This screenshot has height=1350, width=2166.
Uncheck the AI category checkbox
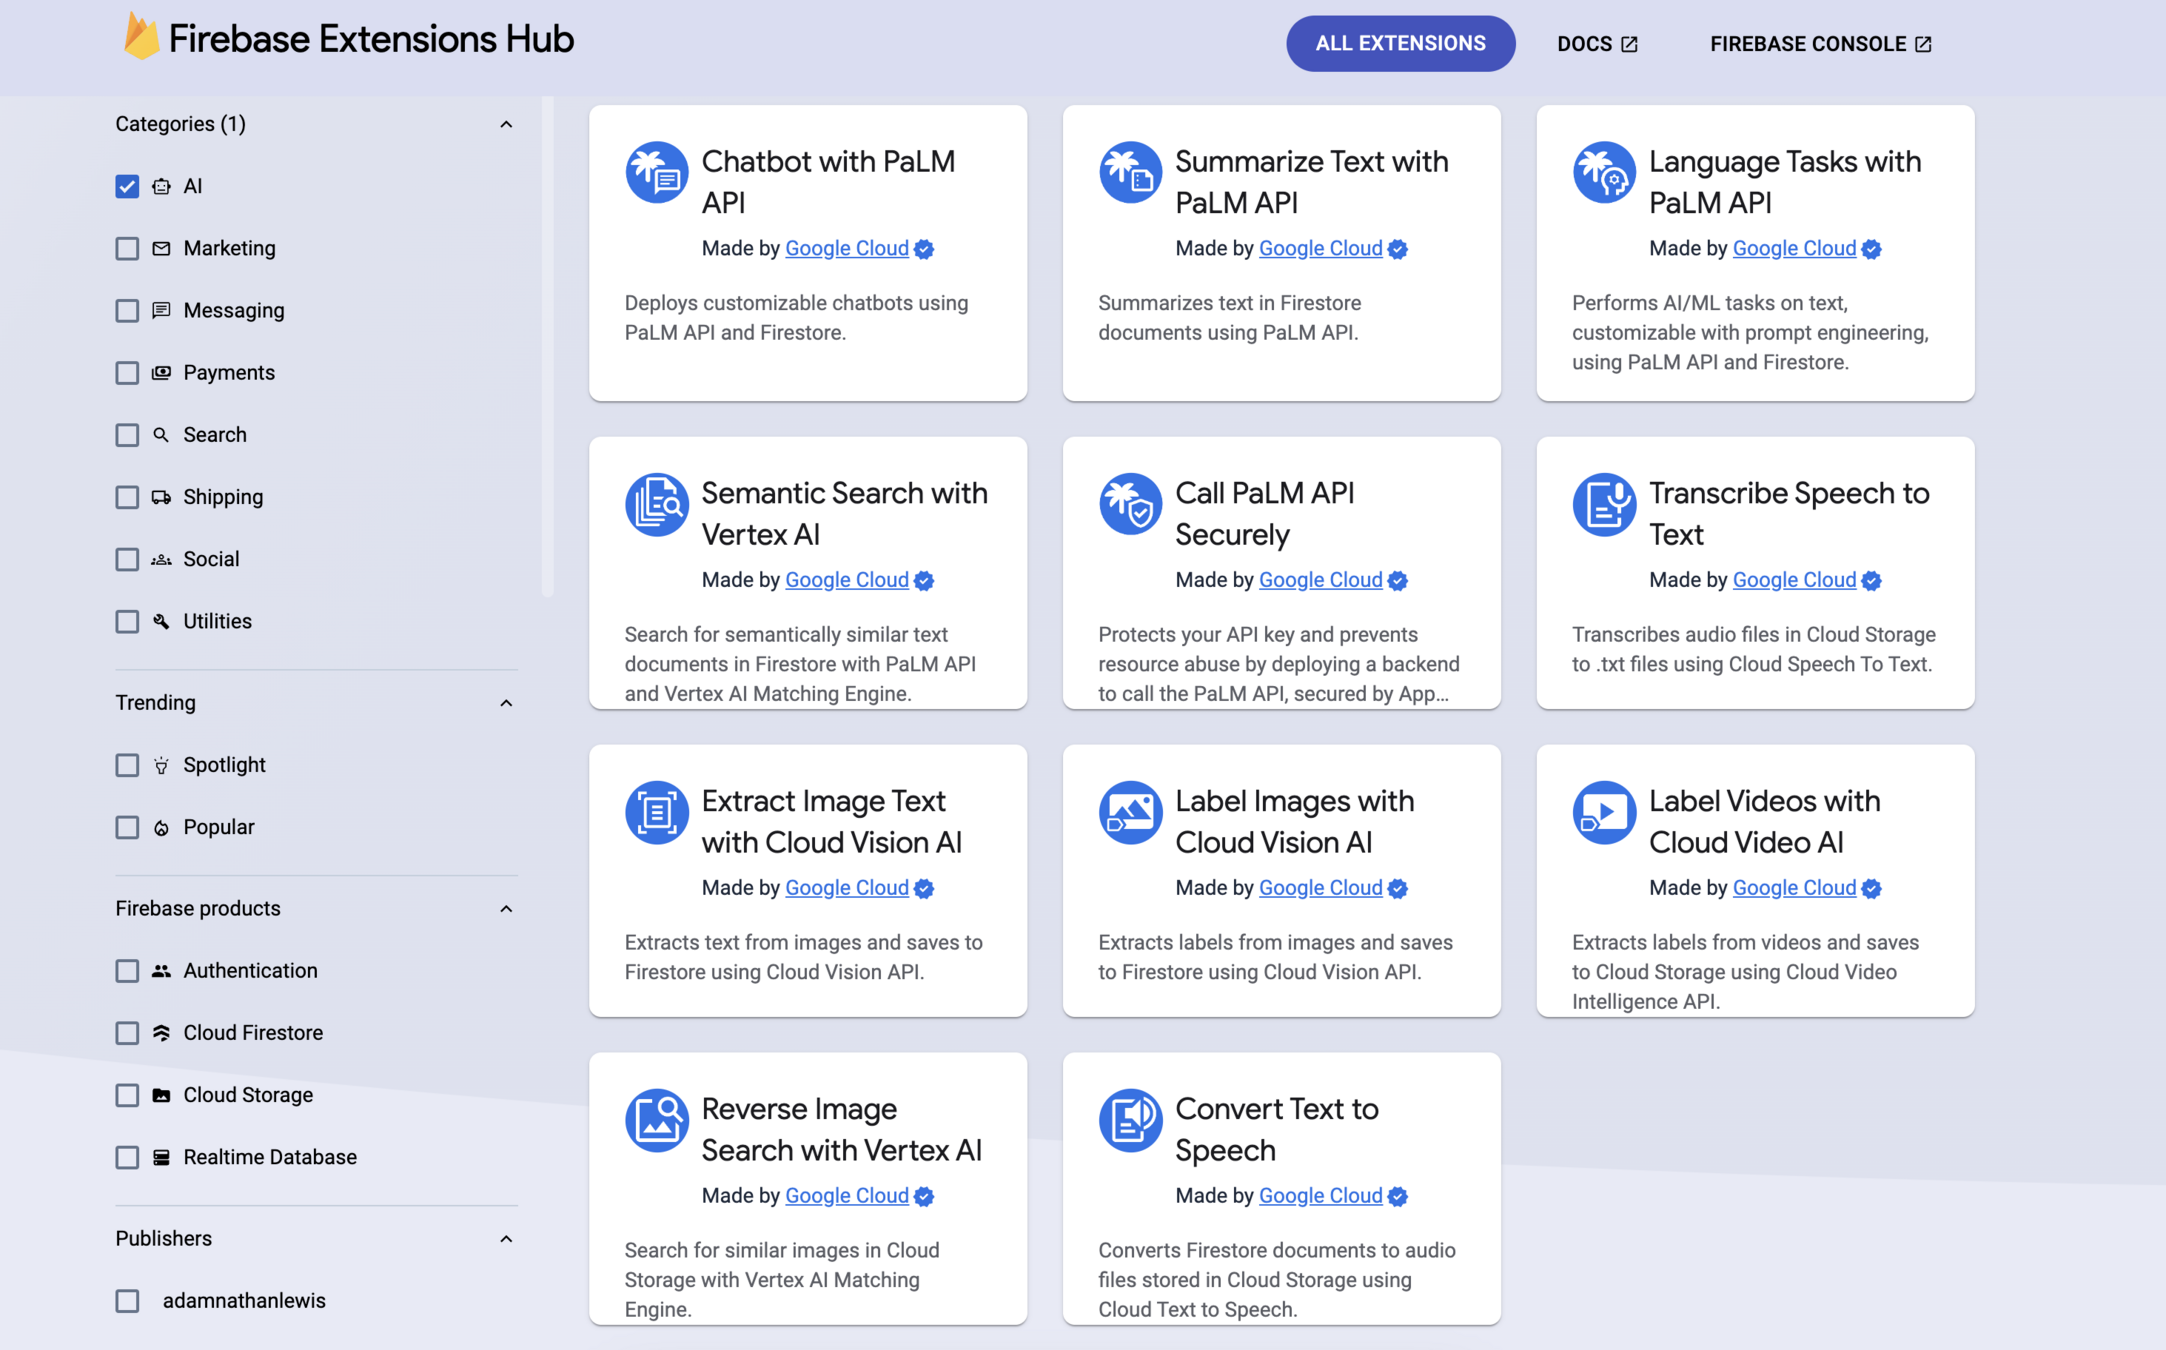(127, 186)
